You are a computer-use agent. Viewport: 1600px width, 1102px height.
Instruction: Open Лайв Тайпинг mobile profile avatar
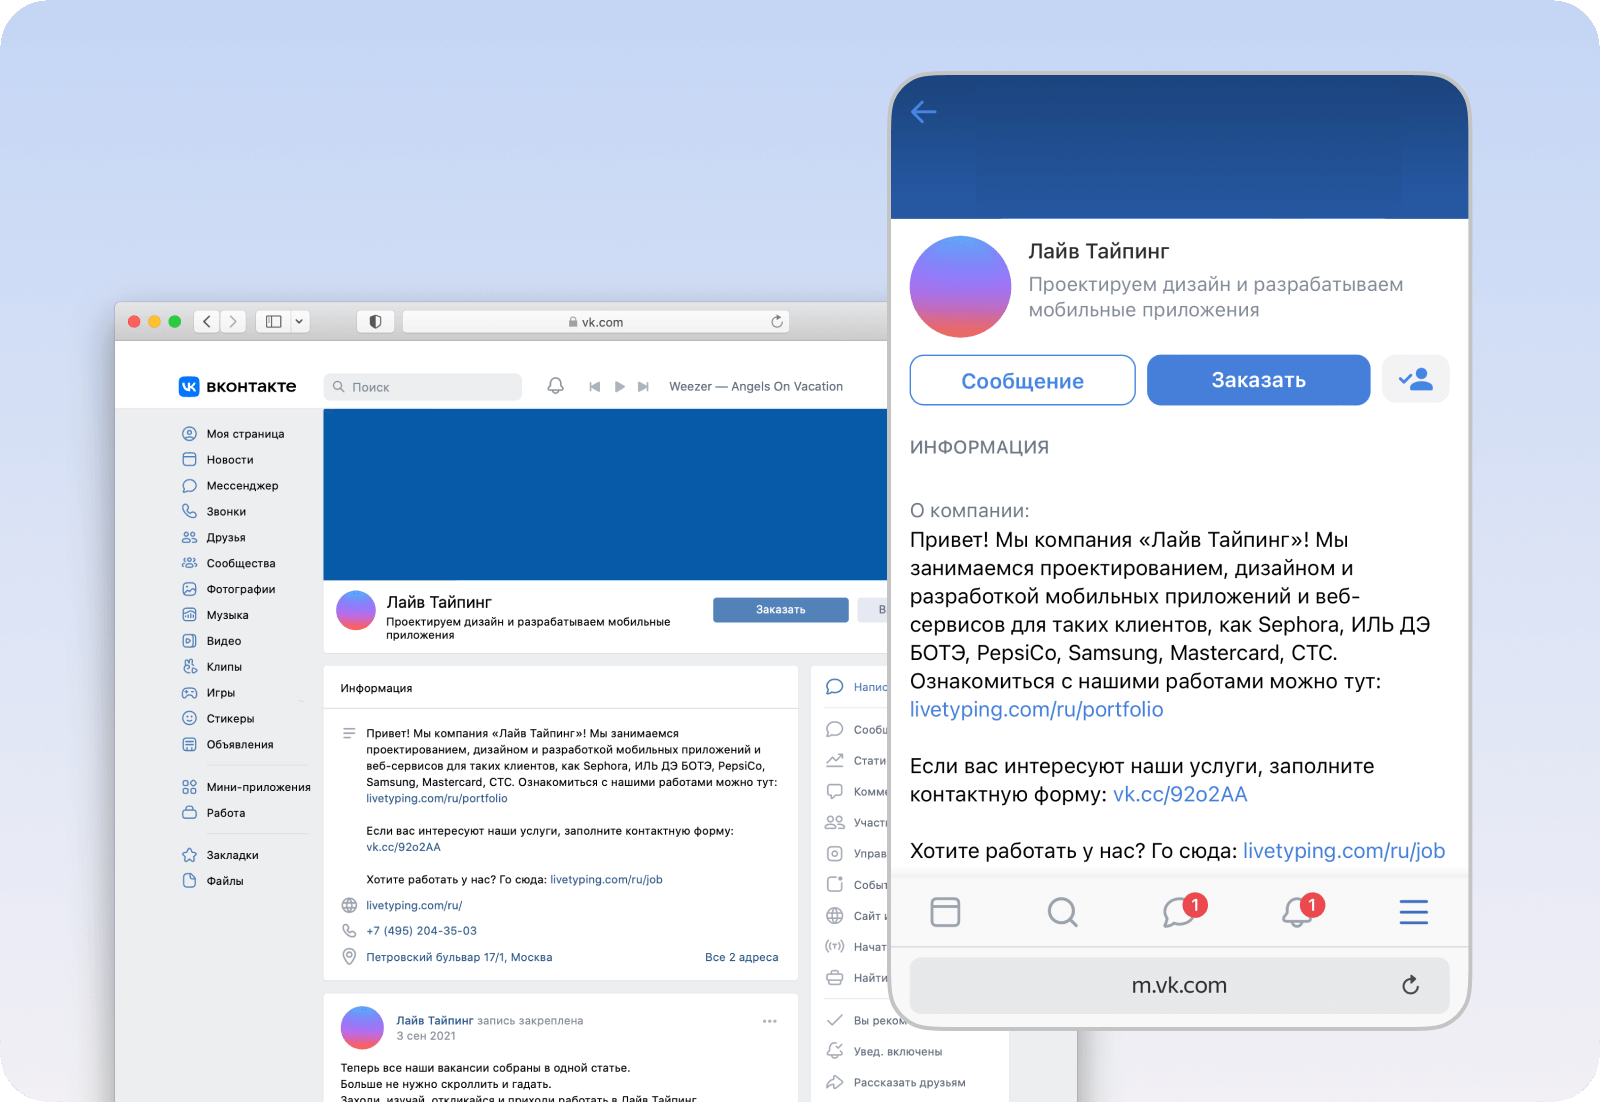tap(960, 287)
